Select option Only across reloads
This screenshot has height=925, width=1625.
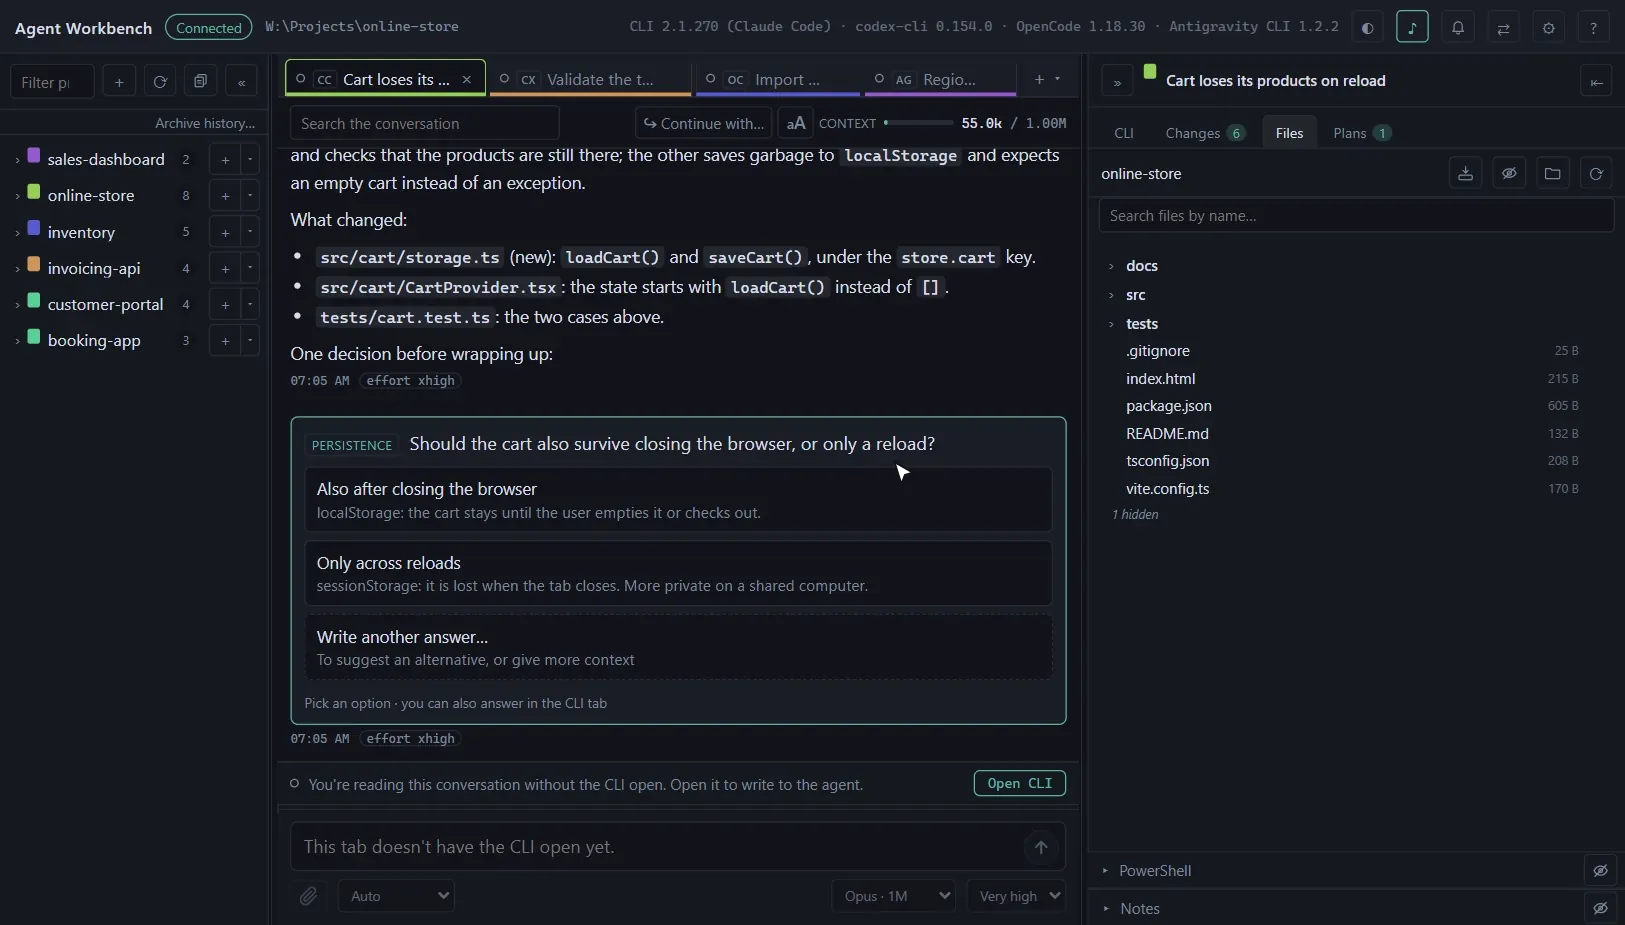click(678, 573)
